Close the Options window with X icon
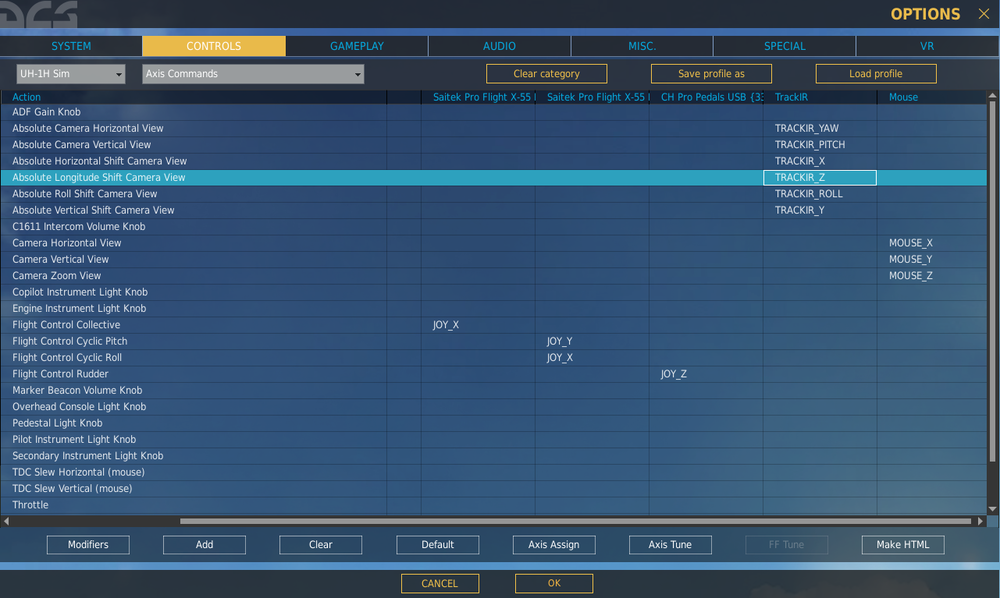This screenshot has width=1000, height=598. point(983,13)
